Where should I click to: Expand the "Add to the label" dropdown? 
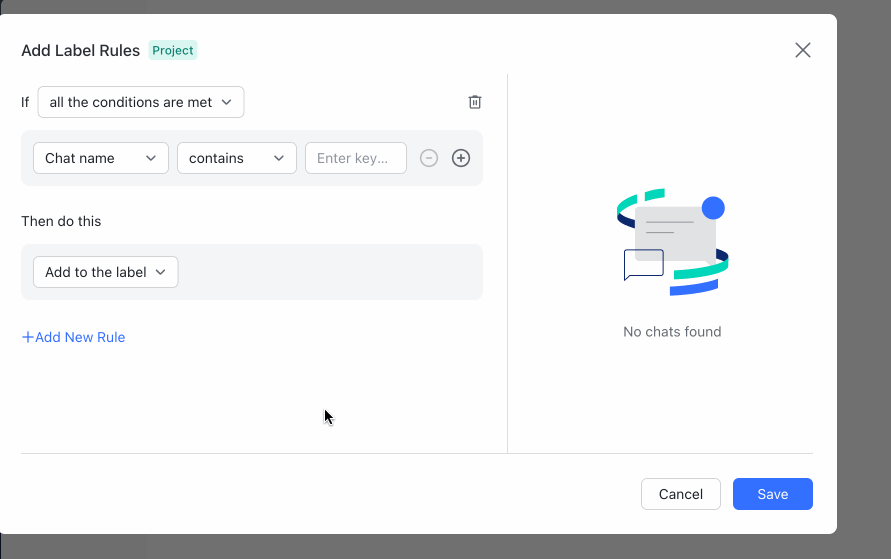coord(106,272)
